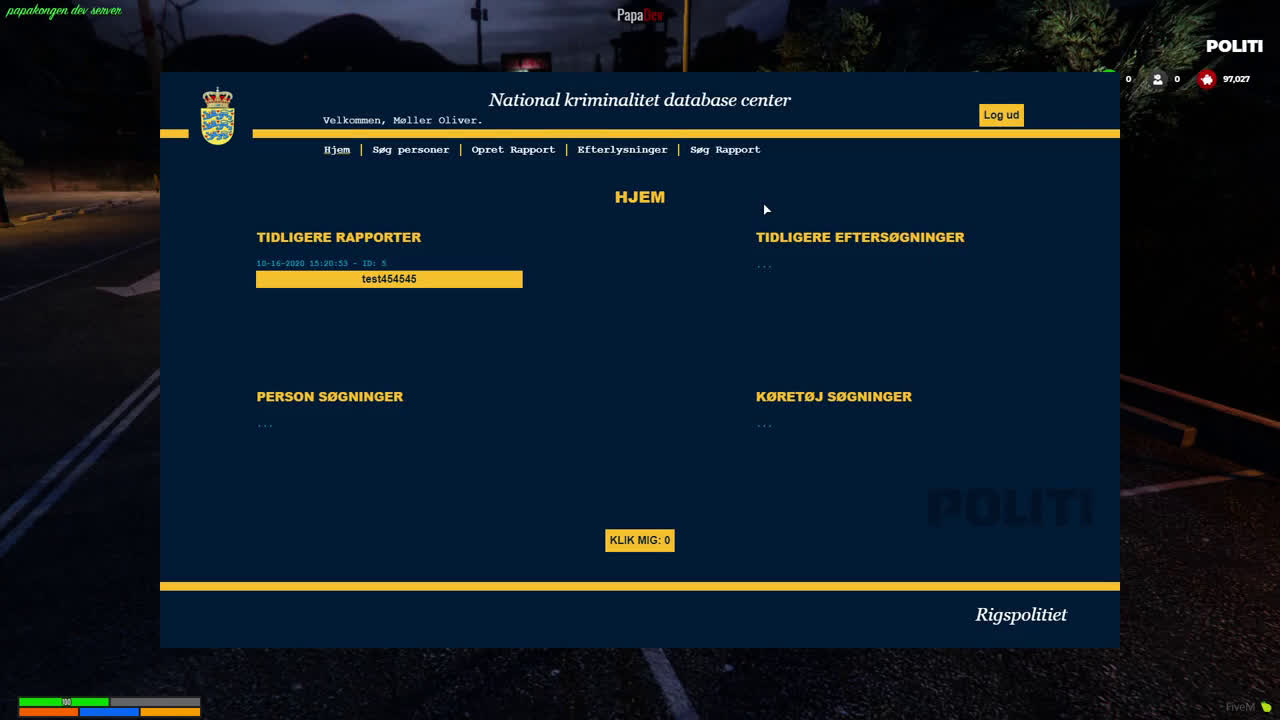The width and height of the screenshot is (1280, 720).
Task: Open the test454545 report
Action: (389, 279)
